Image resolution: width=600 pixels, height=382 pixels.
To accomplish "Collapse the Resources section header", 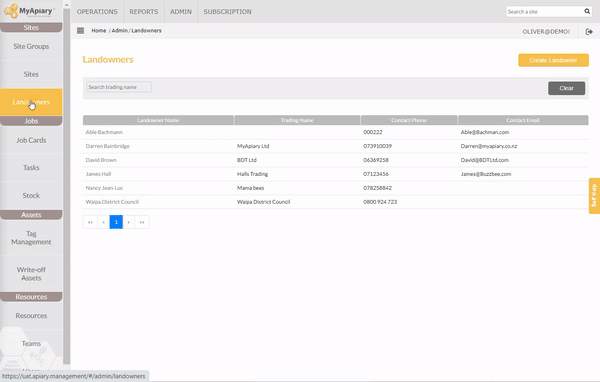I will (x=31, y=297).
